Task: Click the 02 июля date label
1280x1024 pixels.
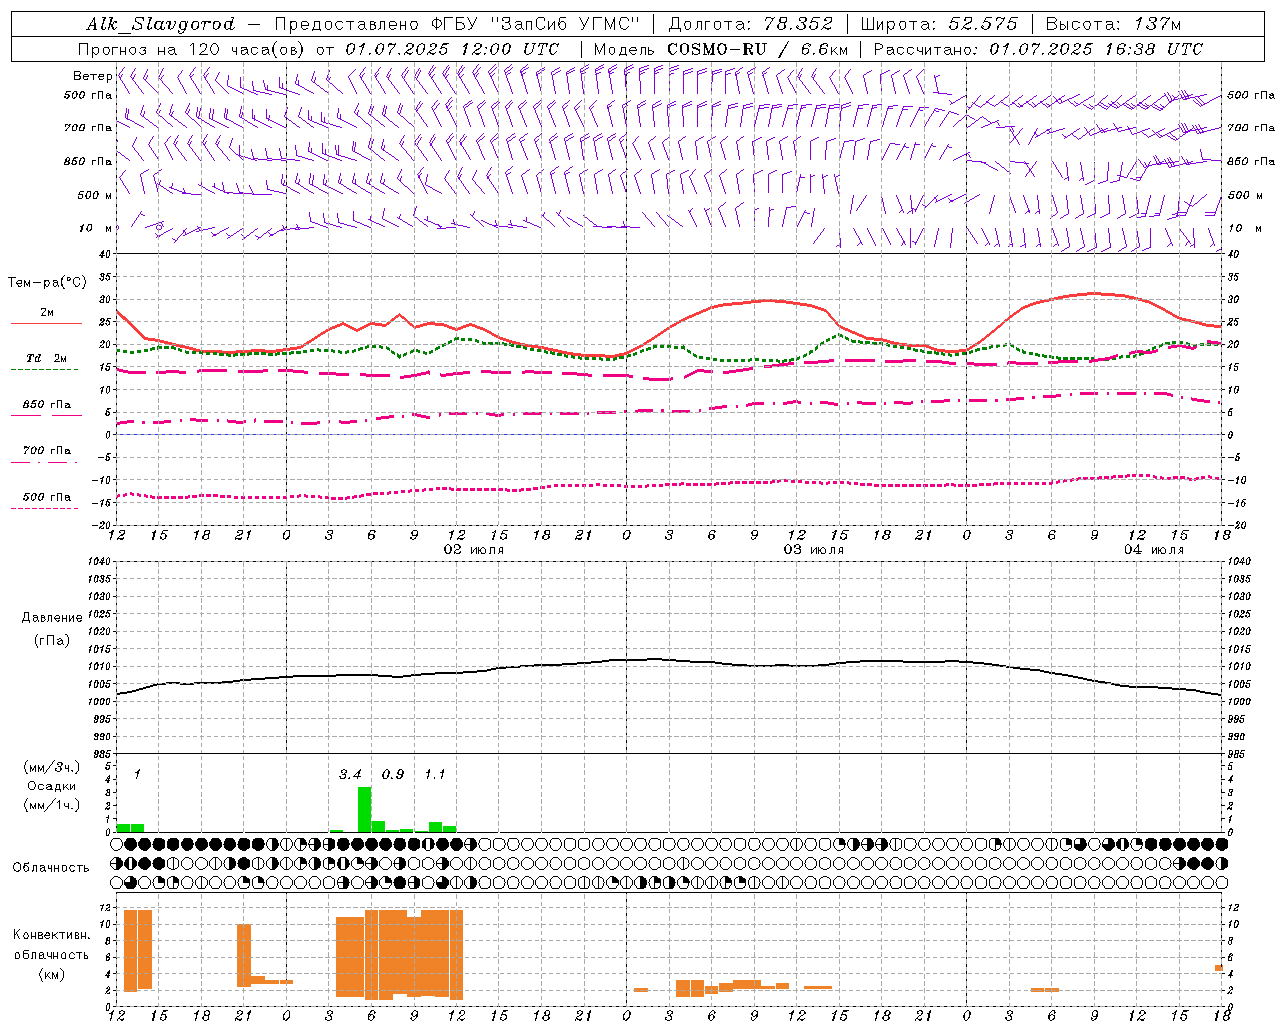Action: click(x=473, y=550)
